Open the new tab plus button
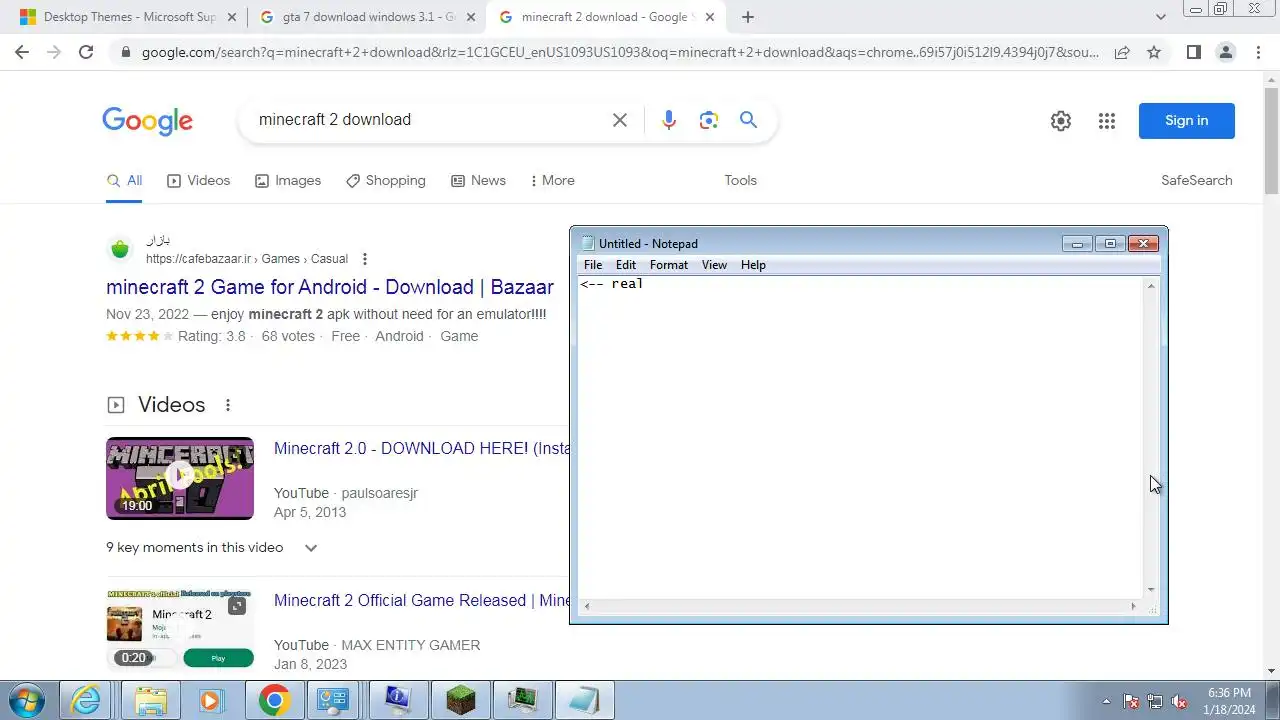Screen dimensions: 1280x720 click(748, 17)
